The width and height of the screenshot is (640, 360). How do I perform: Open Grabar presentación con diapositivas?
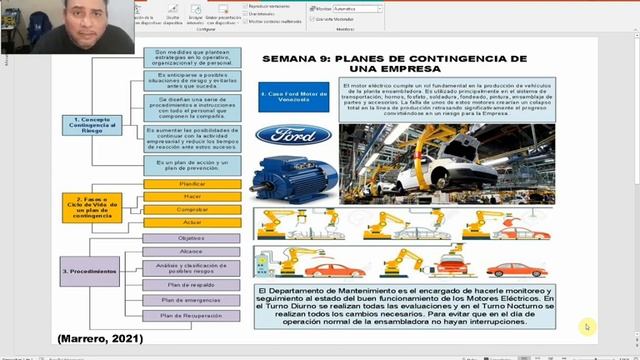coord(223,13)
